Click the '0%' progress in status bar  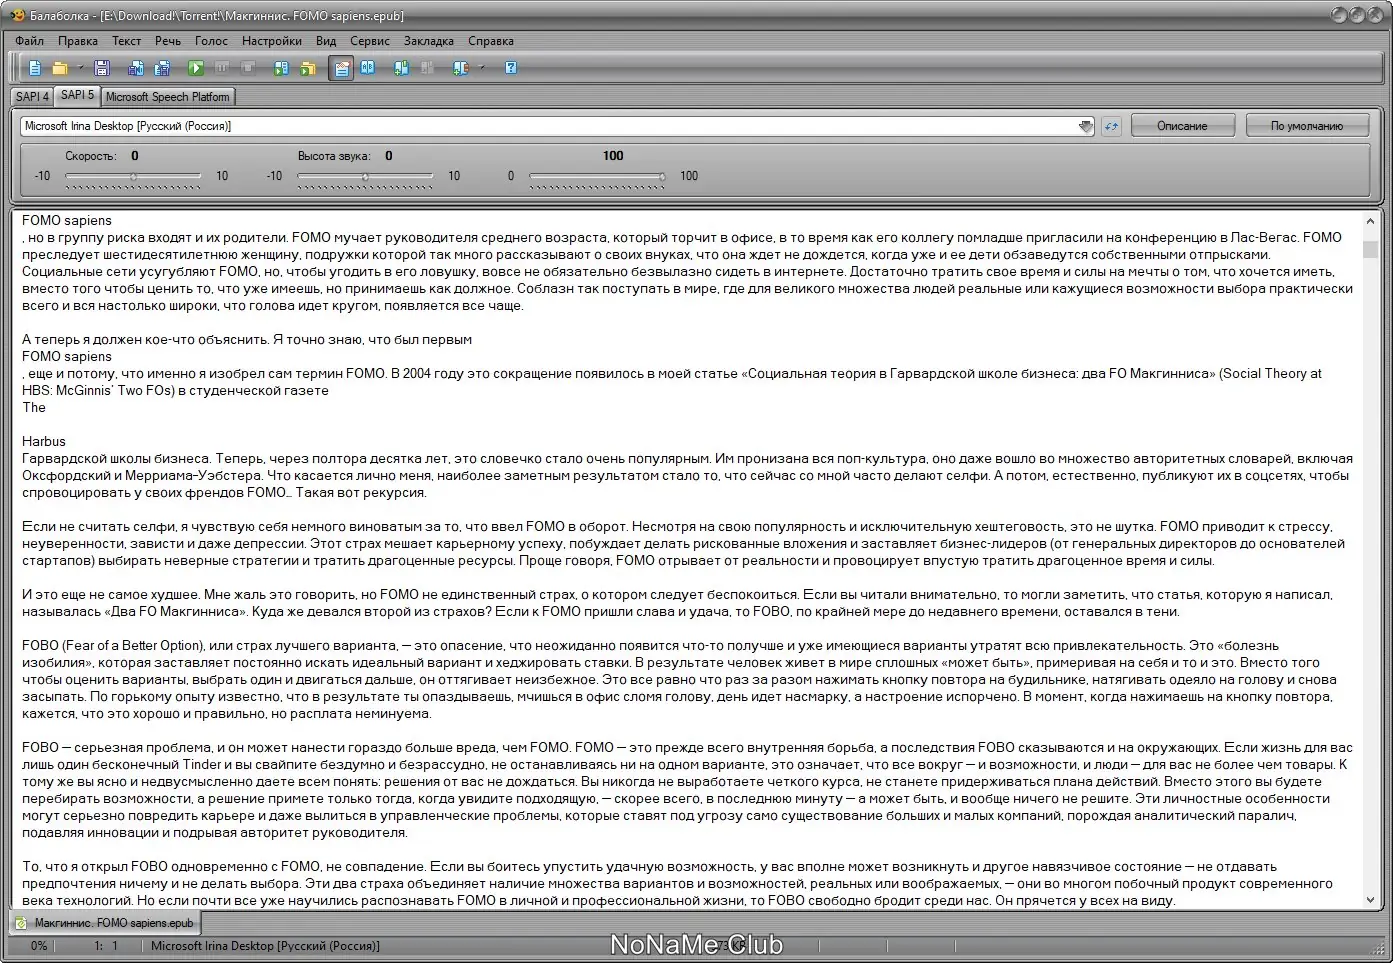[39, 946]
